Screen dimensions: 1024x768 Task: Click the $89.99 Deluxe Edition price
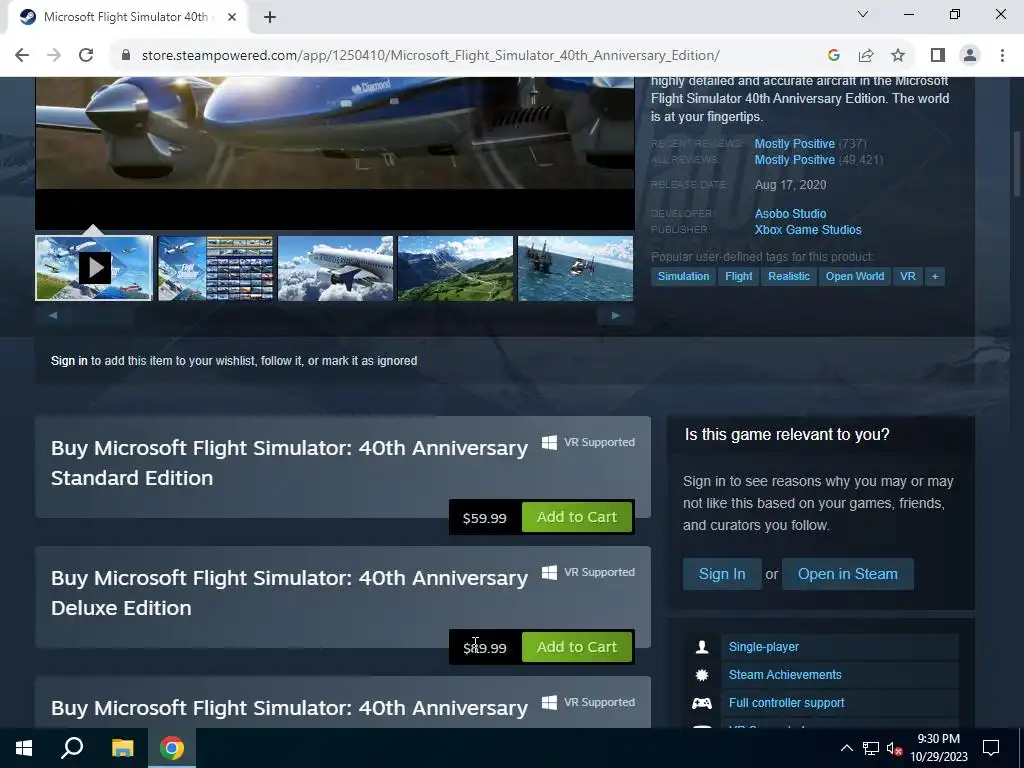point(485,648)
